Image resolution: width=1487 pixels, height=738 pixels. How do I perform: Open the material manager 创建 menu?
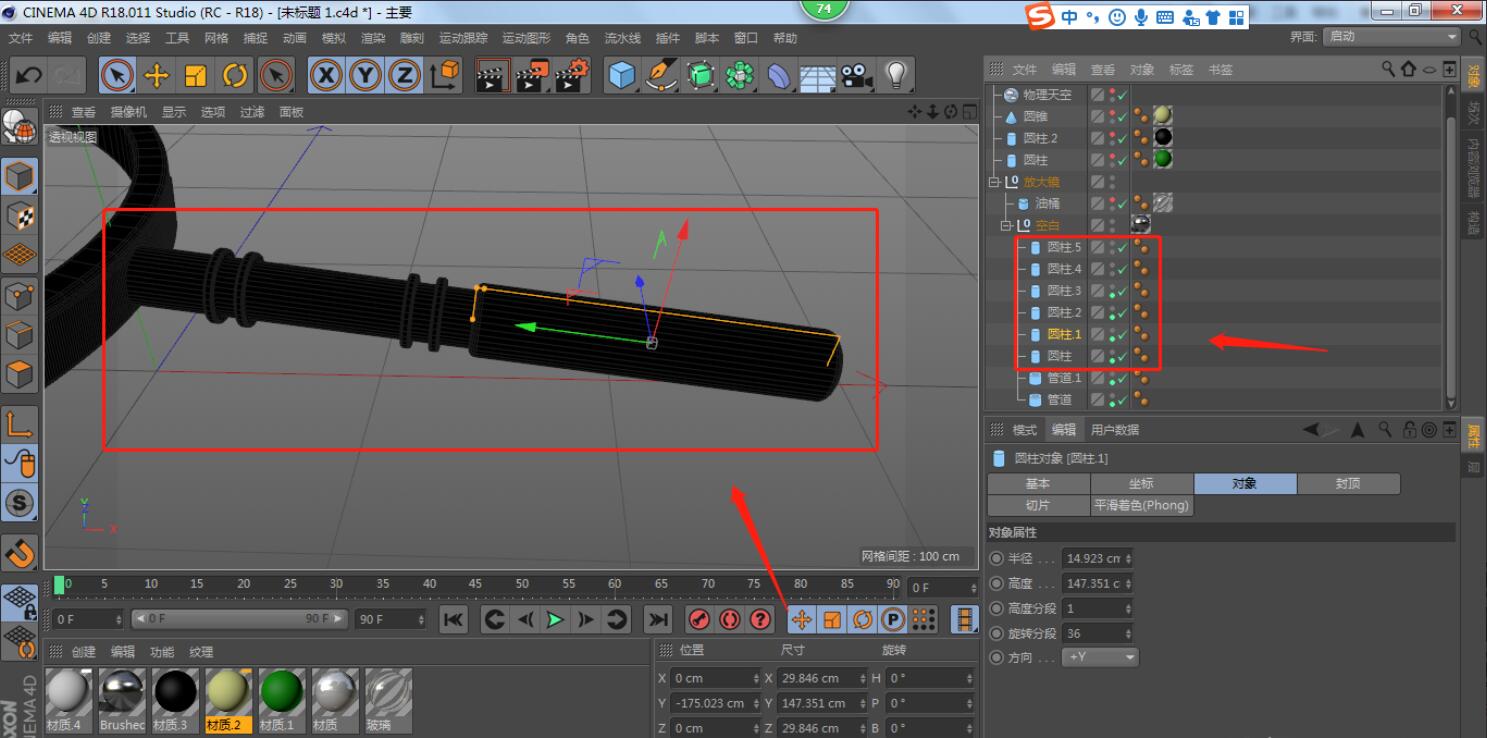tap(84, 651)
